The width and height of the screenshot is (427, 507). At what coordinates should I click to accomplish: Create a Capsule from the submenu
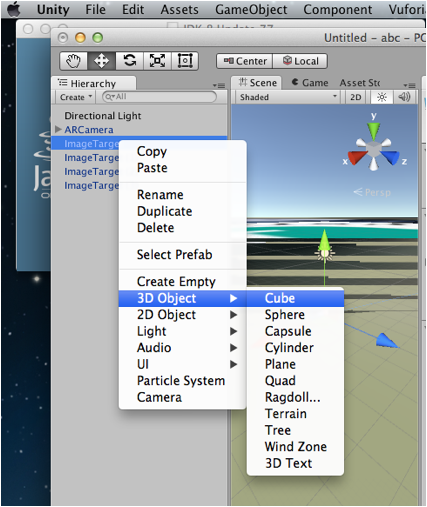pos(295,331)
